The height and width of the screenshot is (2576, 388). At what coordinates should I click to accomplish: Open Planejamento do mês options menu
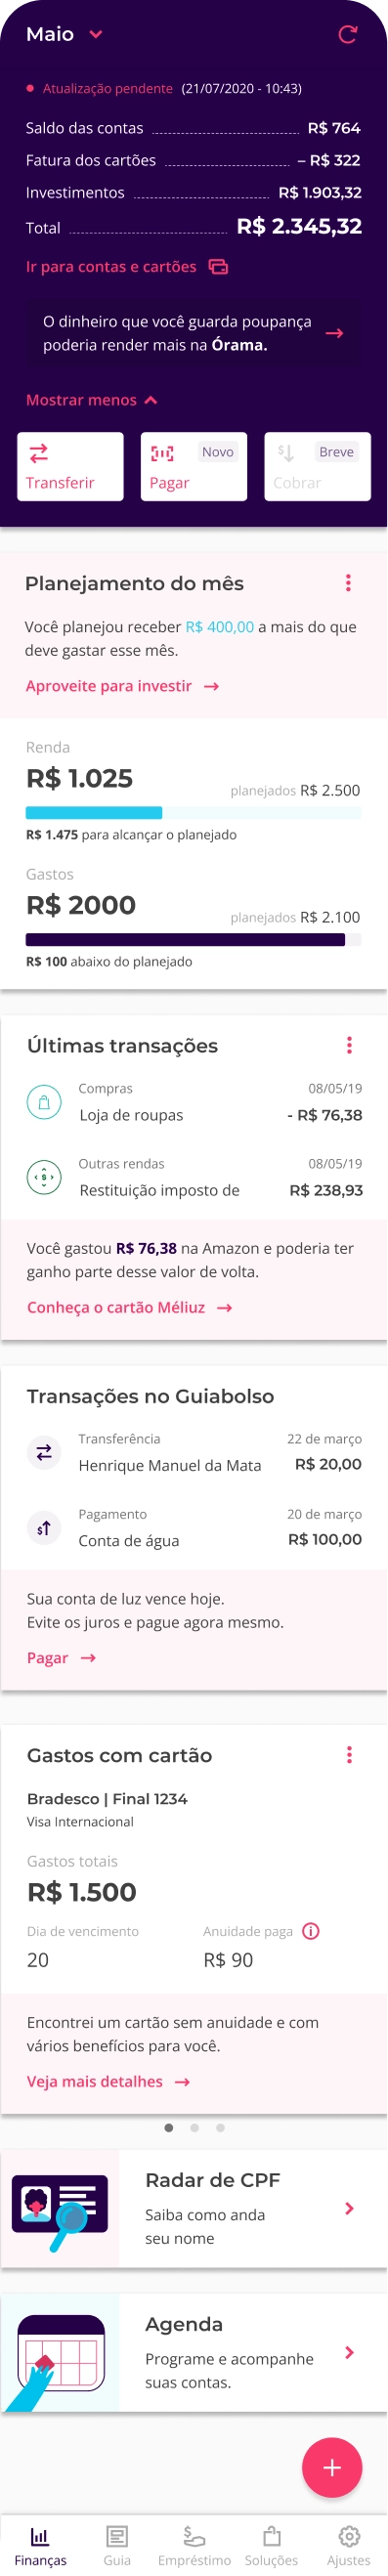[348, 583]
